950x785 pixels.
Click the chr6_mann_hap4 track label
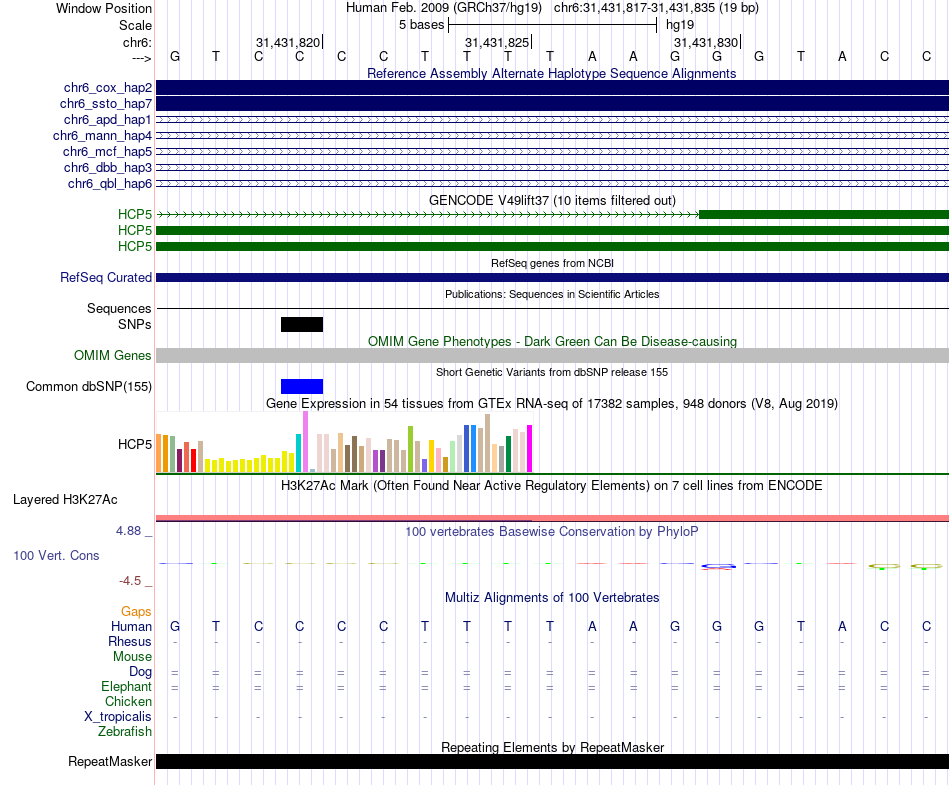coord(102,136)
